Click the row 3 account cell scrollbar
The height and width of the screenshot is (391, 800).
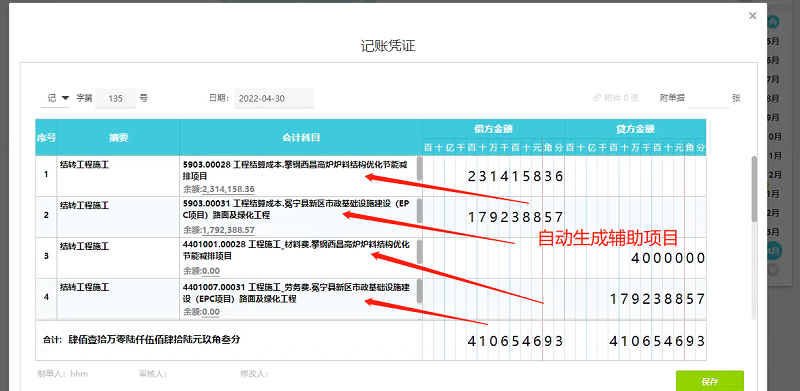[419, 251]
